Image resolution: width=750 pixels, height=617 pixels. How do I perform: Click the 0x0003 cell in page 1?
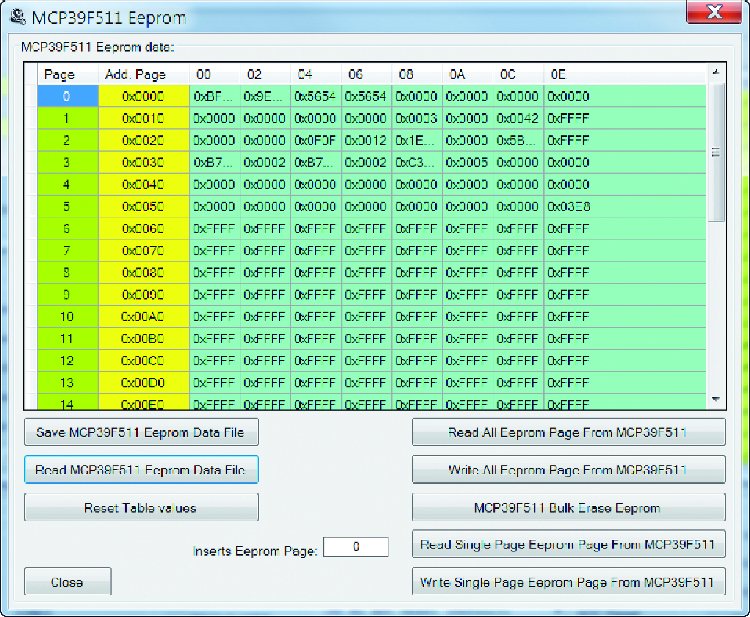(x=418, y=118)
